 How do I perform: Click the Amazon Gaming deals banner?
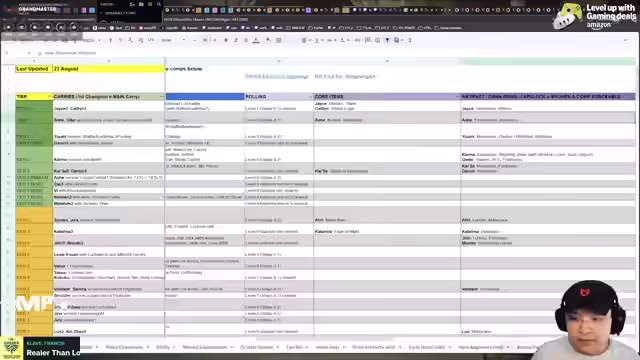595,16
